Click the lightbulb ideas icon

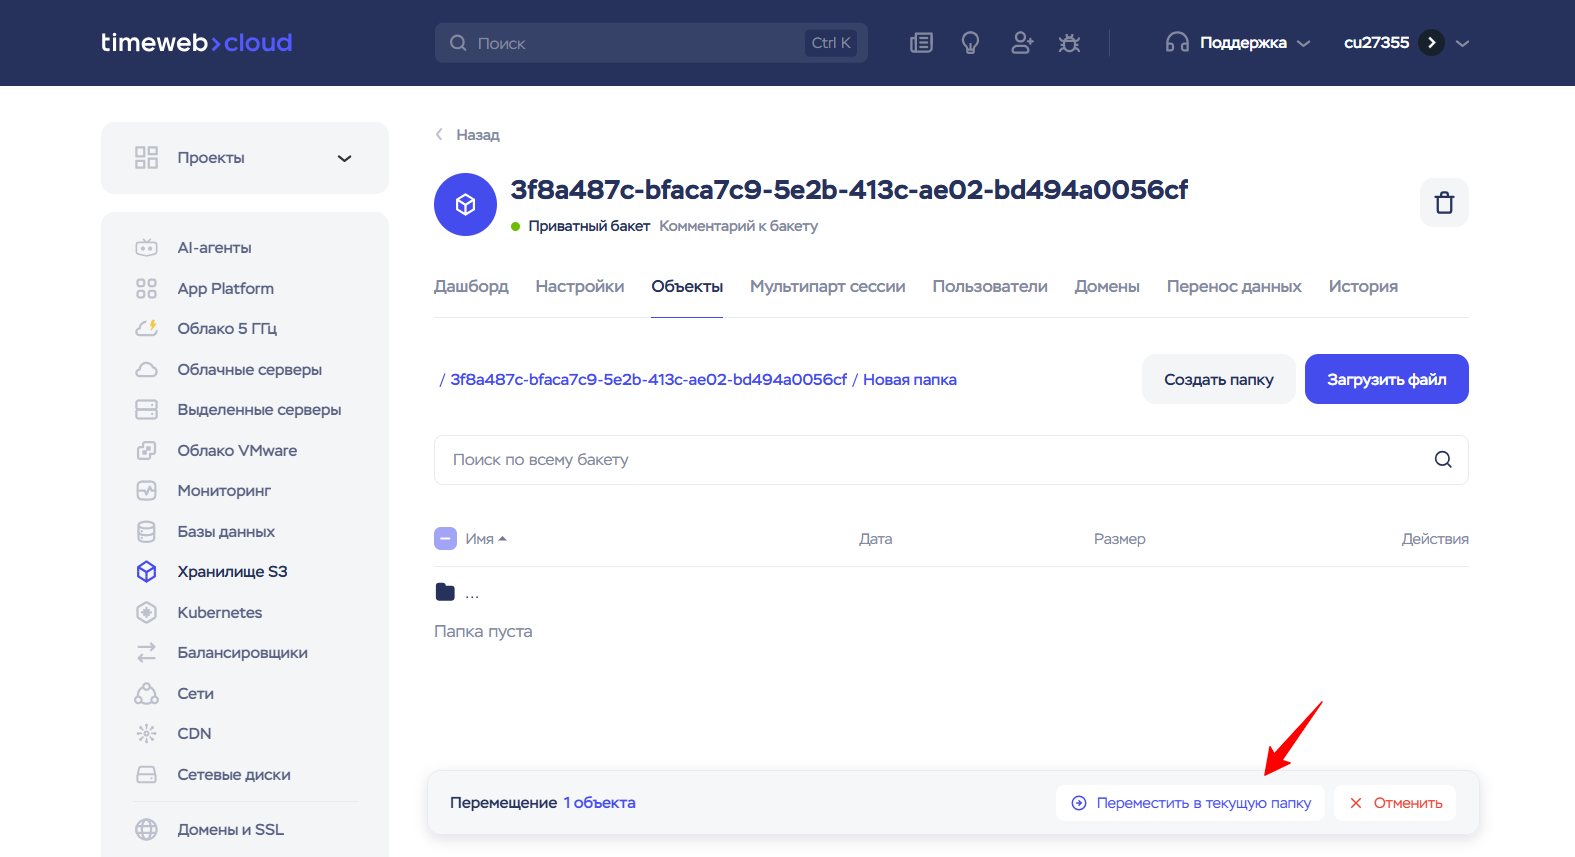point(970,43)
